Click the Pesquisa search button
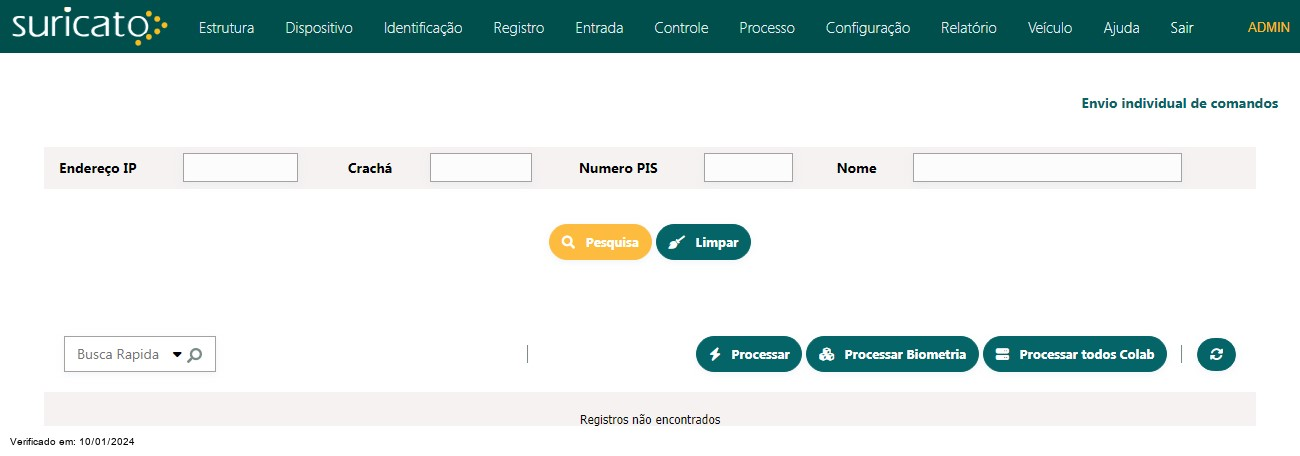 point(600,242)
